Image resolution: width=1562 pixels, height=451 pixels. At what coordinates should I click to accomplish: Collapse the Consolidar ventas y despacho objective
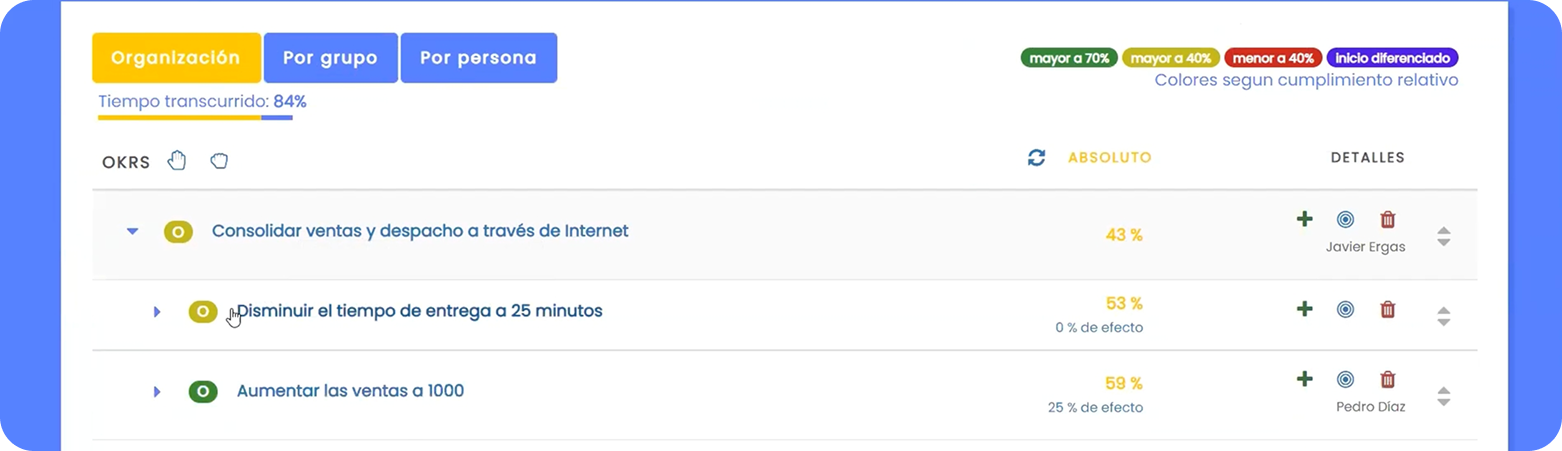click(x=132, y=231)
